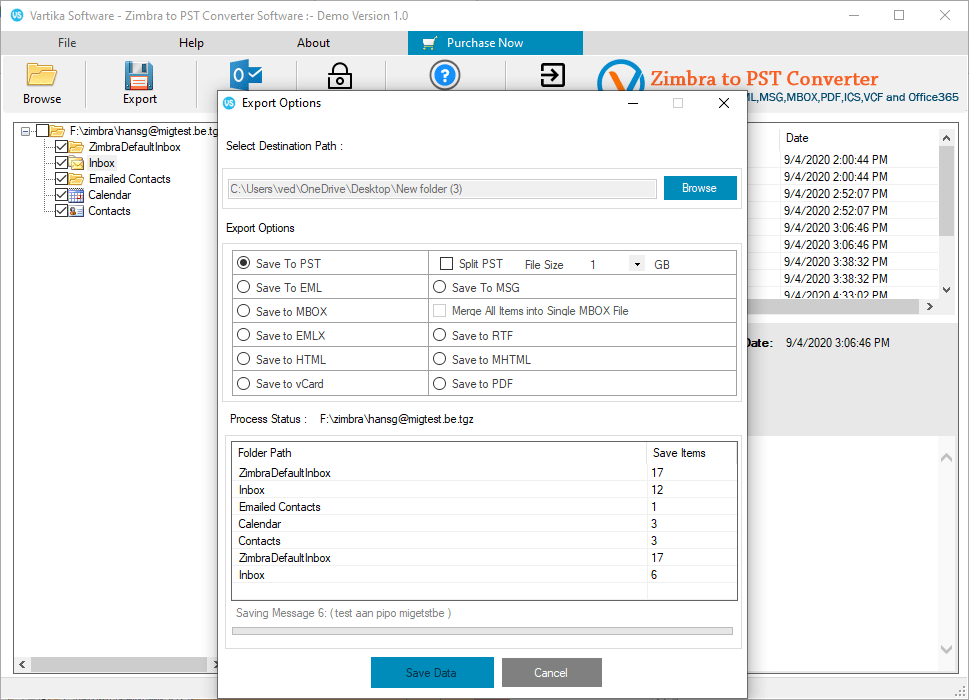Screen dimensions: 969x700
Task: Click the preview pane scroll down arrow
Action: (946, 649)
